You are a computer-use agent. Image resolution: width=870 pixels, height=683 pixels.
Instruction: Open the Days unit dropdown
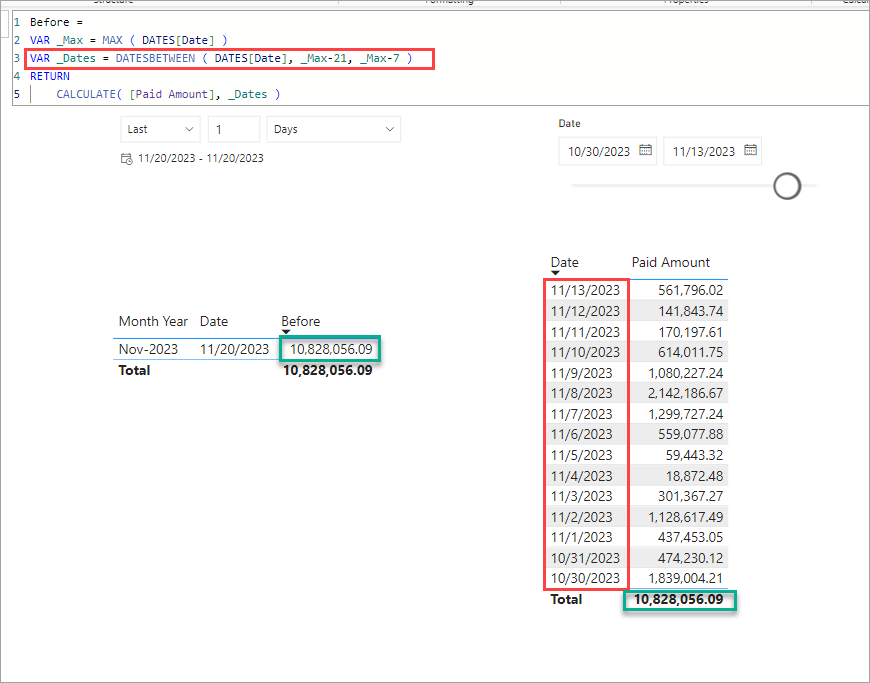[x=333, y=129]
